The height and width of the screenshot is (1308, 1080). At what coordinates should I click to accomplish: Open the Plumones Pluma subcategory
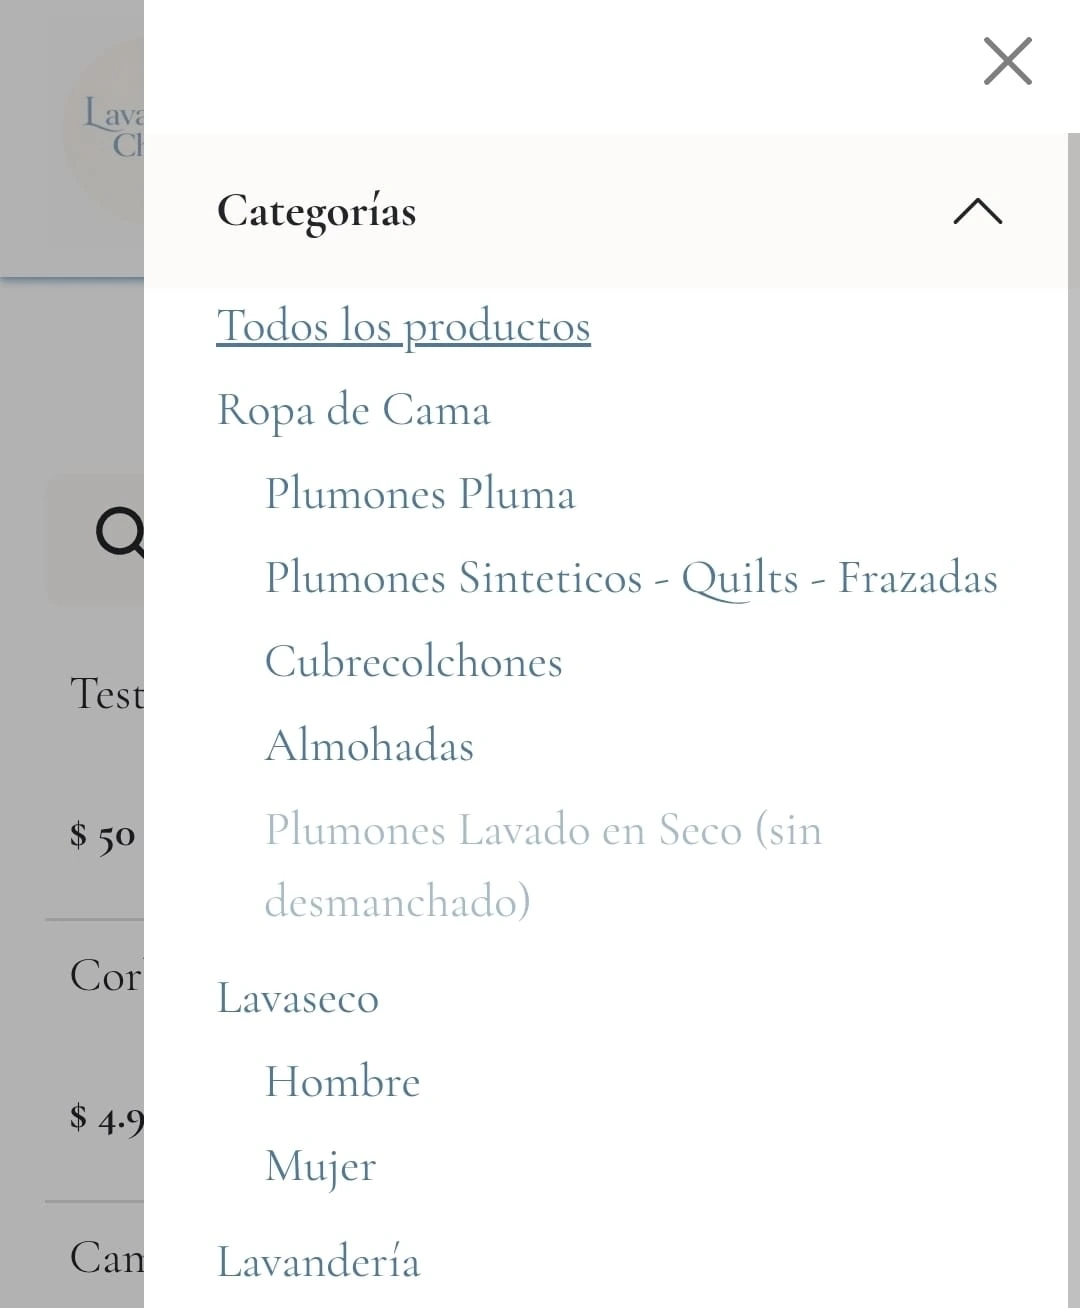pyautogui.click(x=420, y=494)
